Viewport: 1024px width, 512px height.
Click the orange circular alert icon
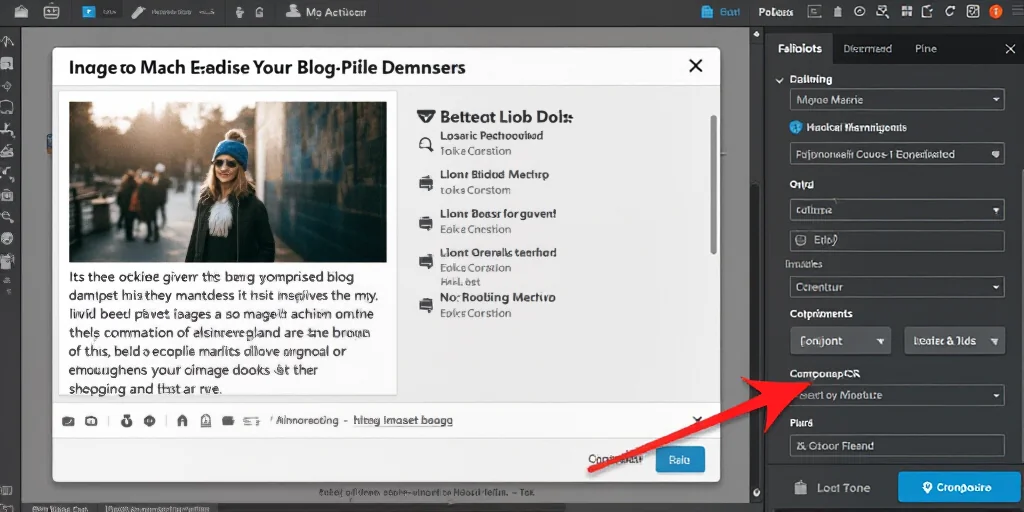pos(996,11)
